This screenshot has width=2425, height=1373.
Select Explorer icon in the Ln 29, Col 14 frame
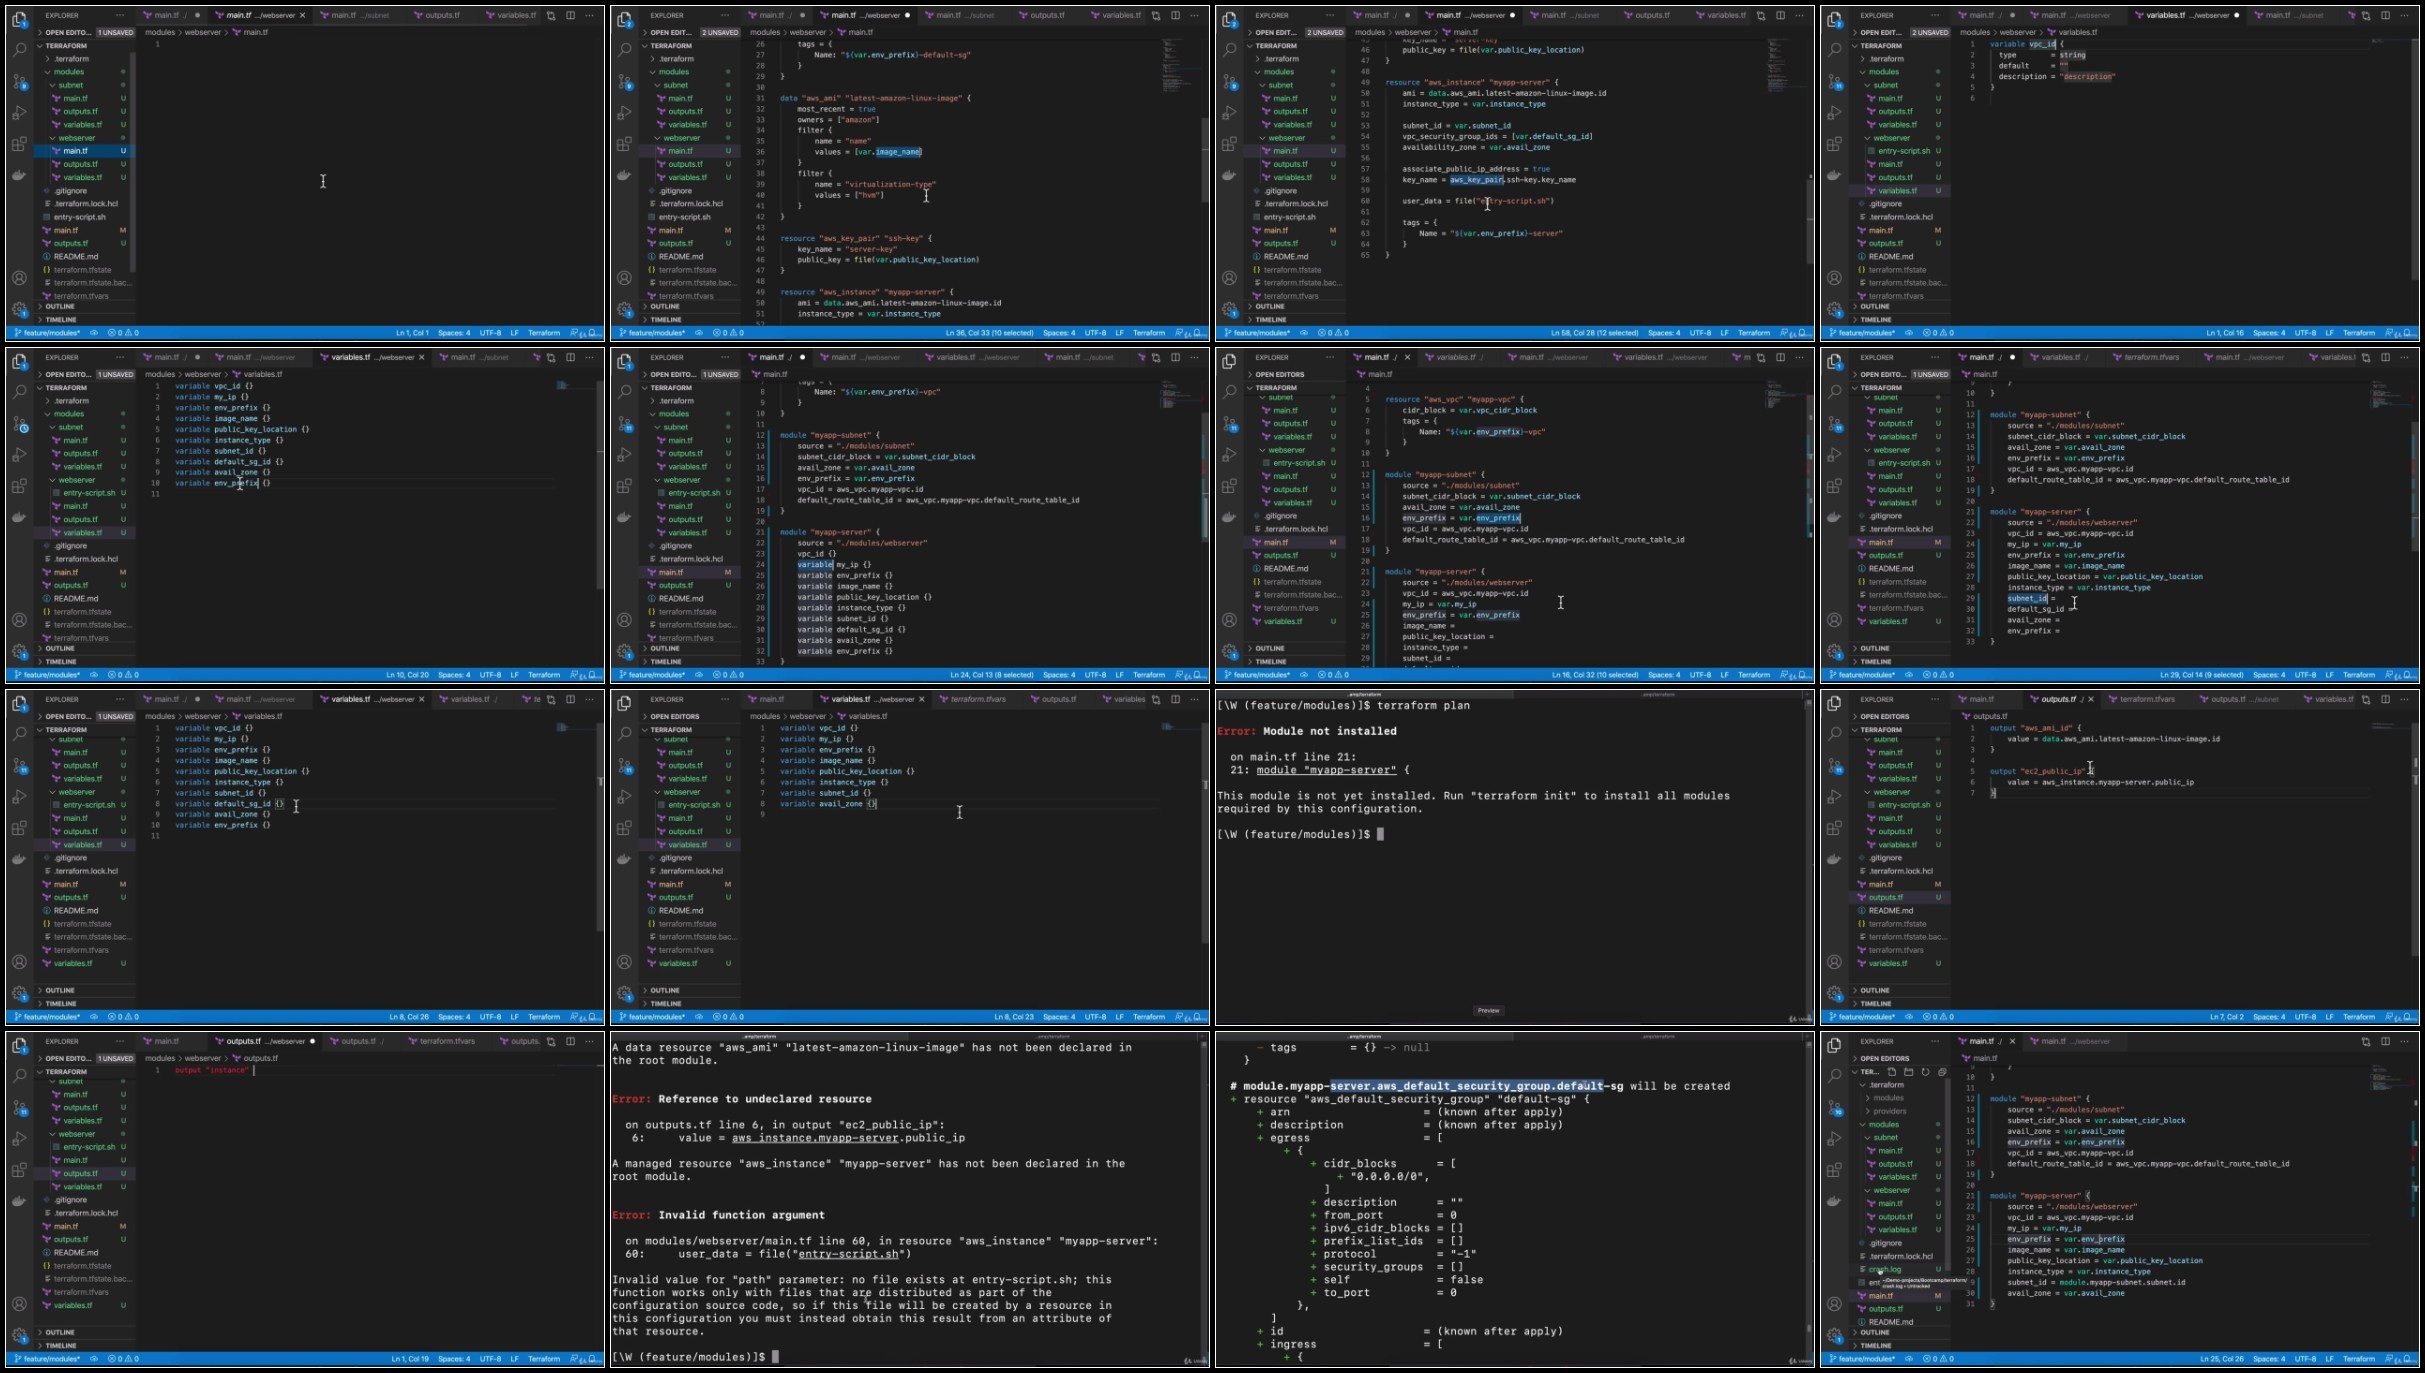point(1834,361)
